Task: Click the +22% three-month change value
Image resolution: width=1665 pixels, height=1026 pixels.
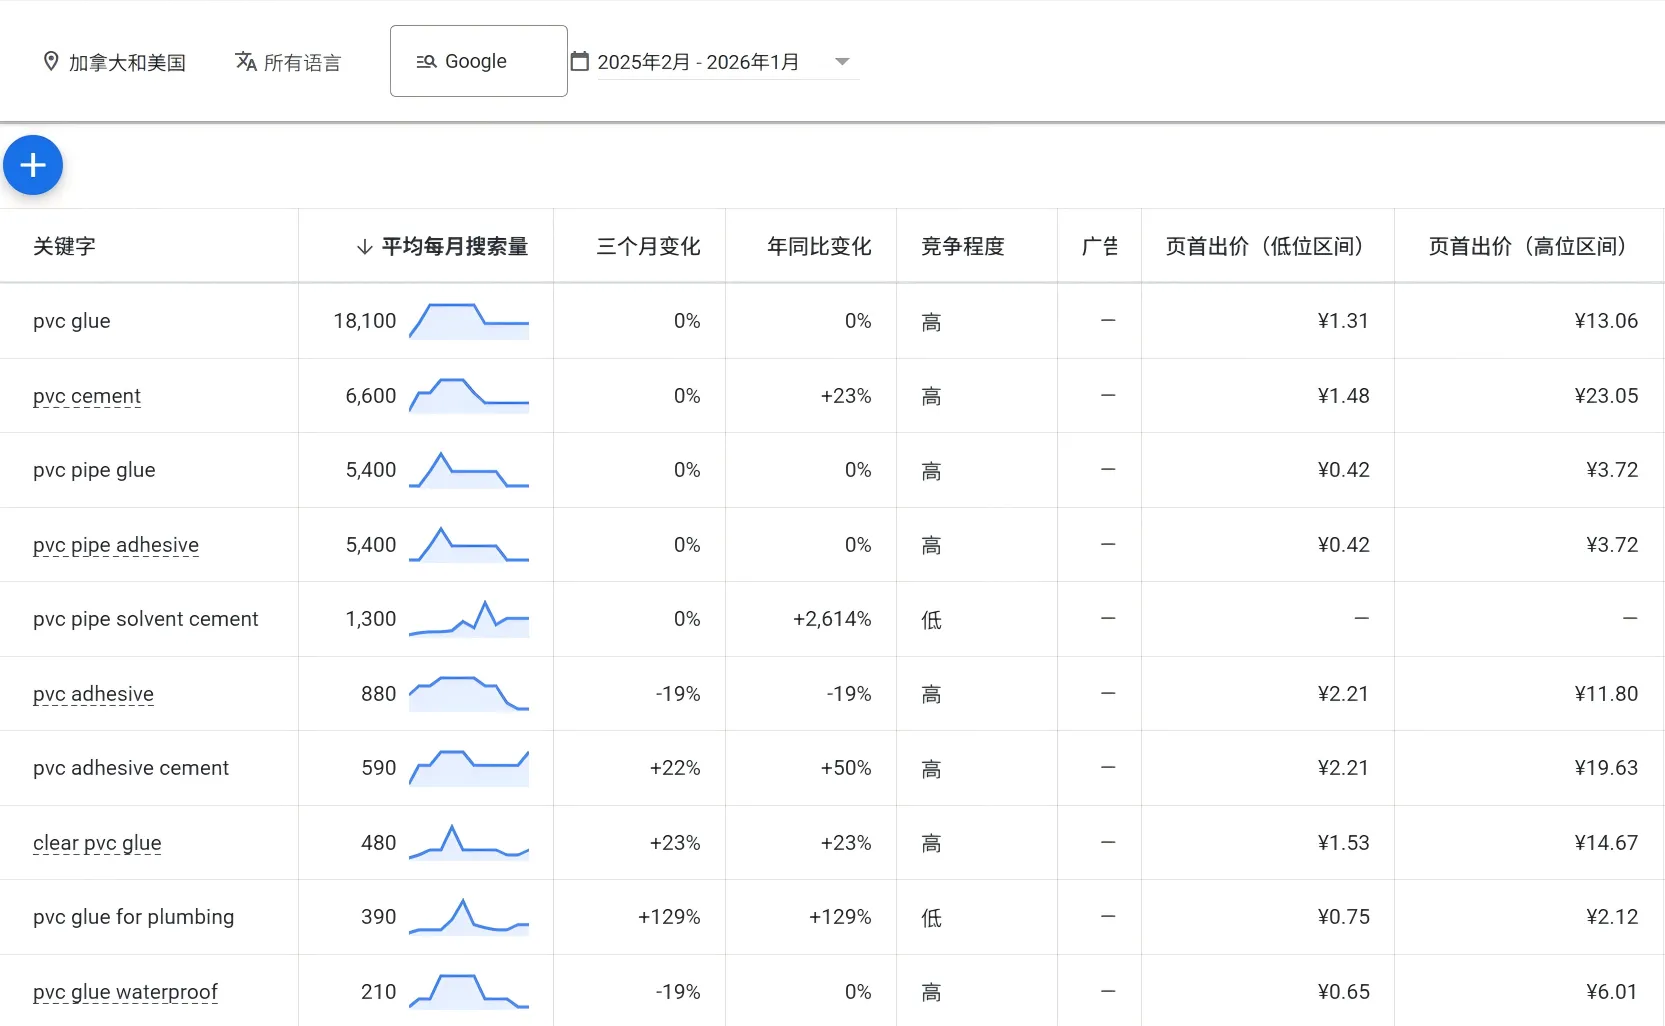Action: pos(675,768)
